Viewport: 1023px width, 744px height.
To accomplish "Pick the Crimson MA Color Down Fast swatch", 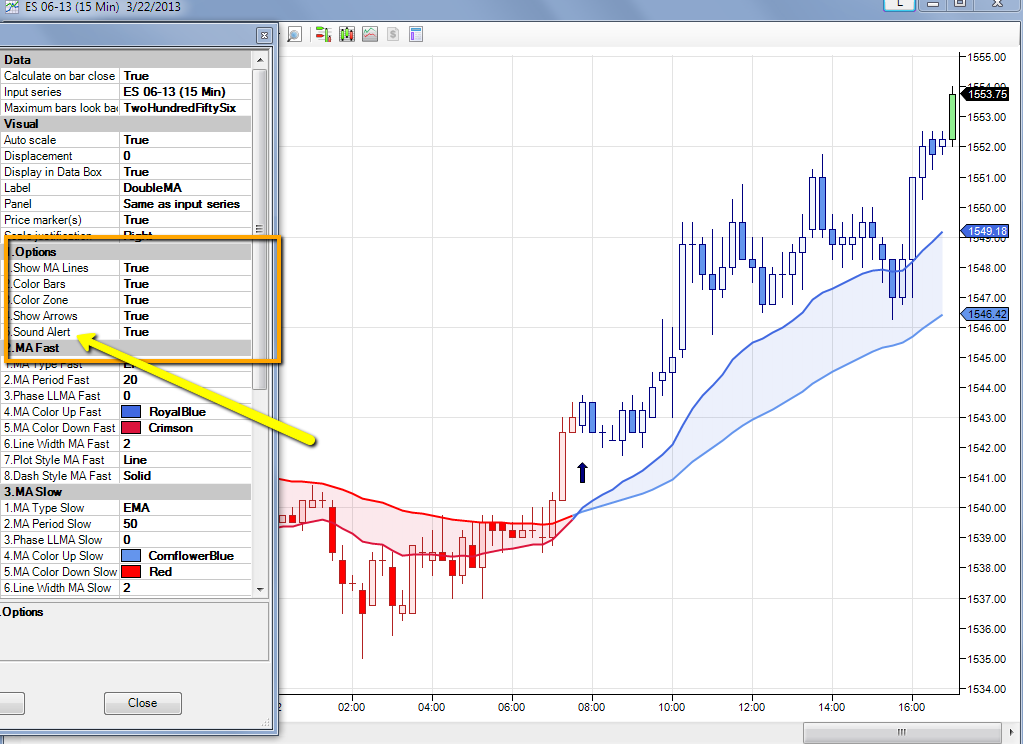I will tap(131, 428).
